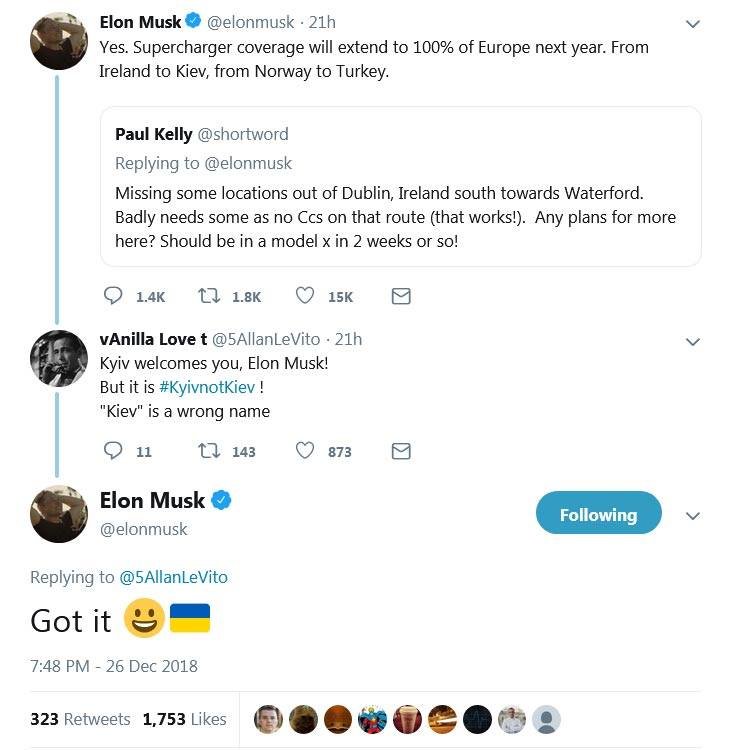The width and height of the screenshot is (729, 750).
Task: Open the 7:48 PM tweet timestamp
Action: point(114,666)
